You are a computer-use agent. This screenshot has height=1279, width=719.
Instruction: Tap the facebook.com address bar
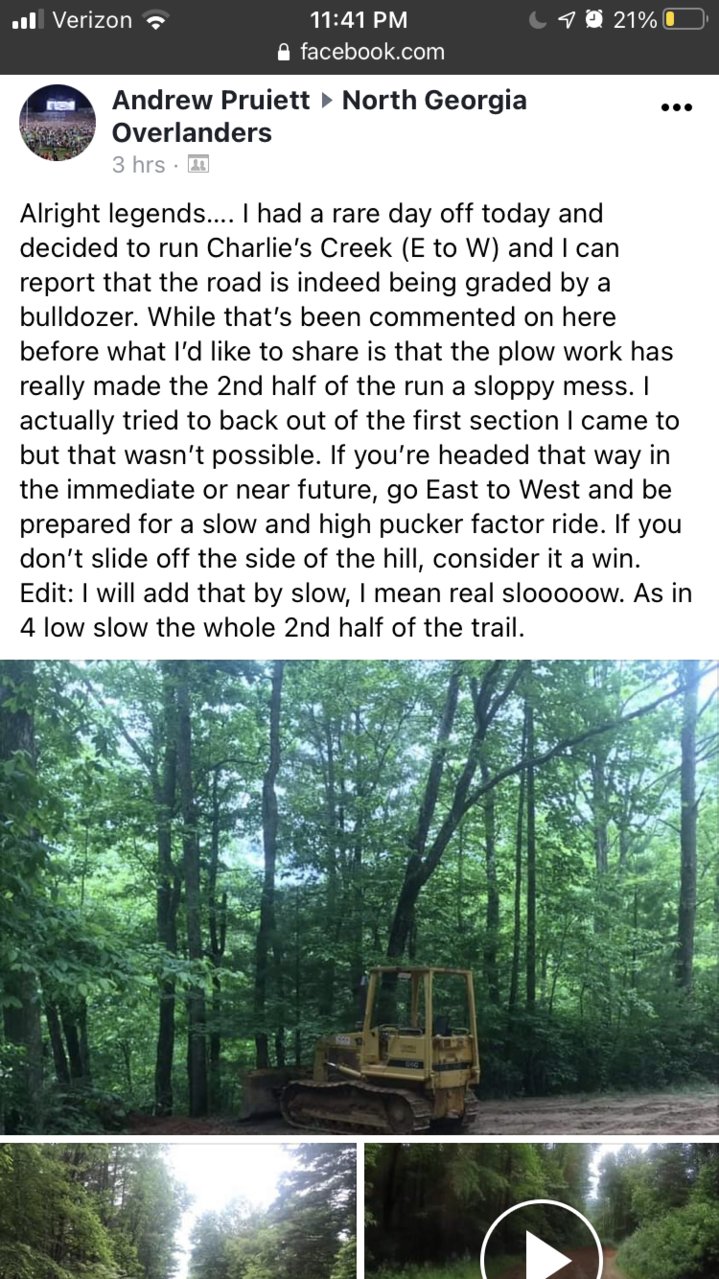(x=360, y=52)
